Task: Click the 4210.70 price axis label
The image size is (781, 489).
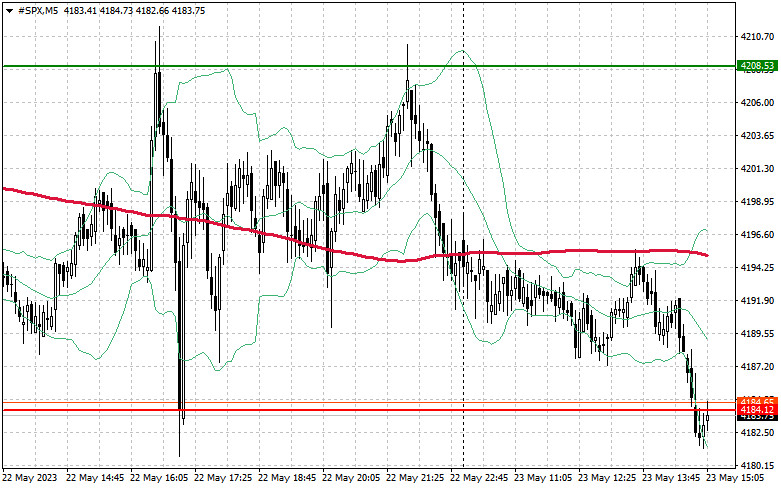Action: coord(757,37)
